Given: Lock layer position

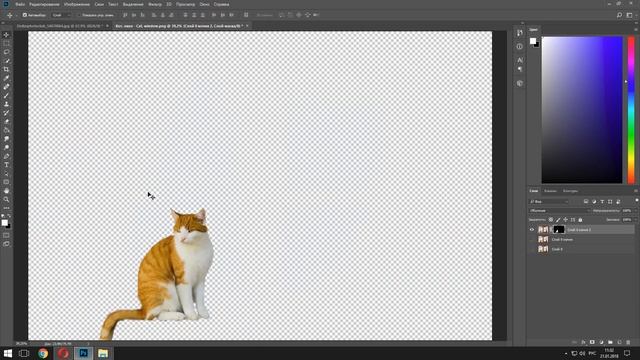Looking at the screenshot, I should click(565, 220).
